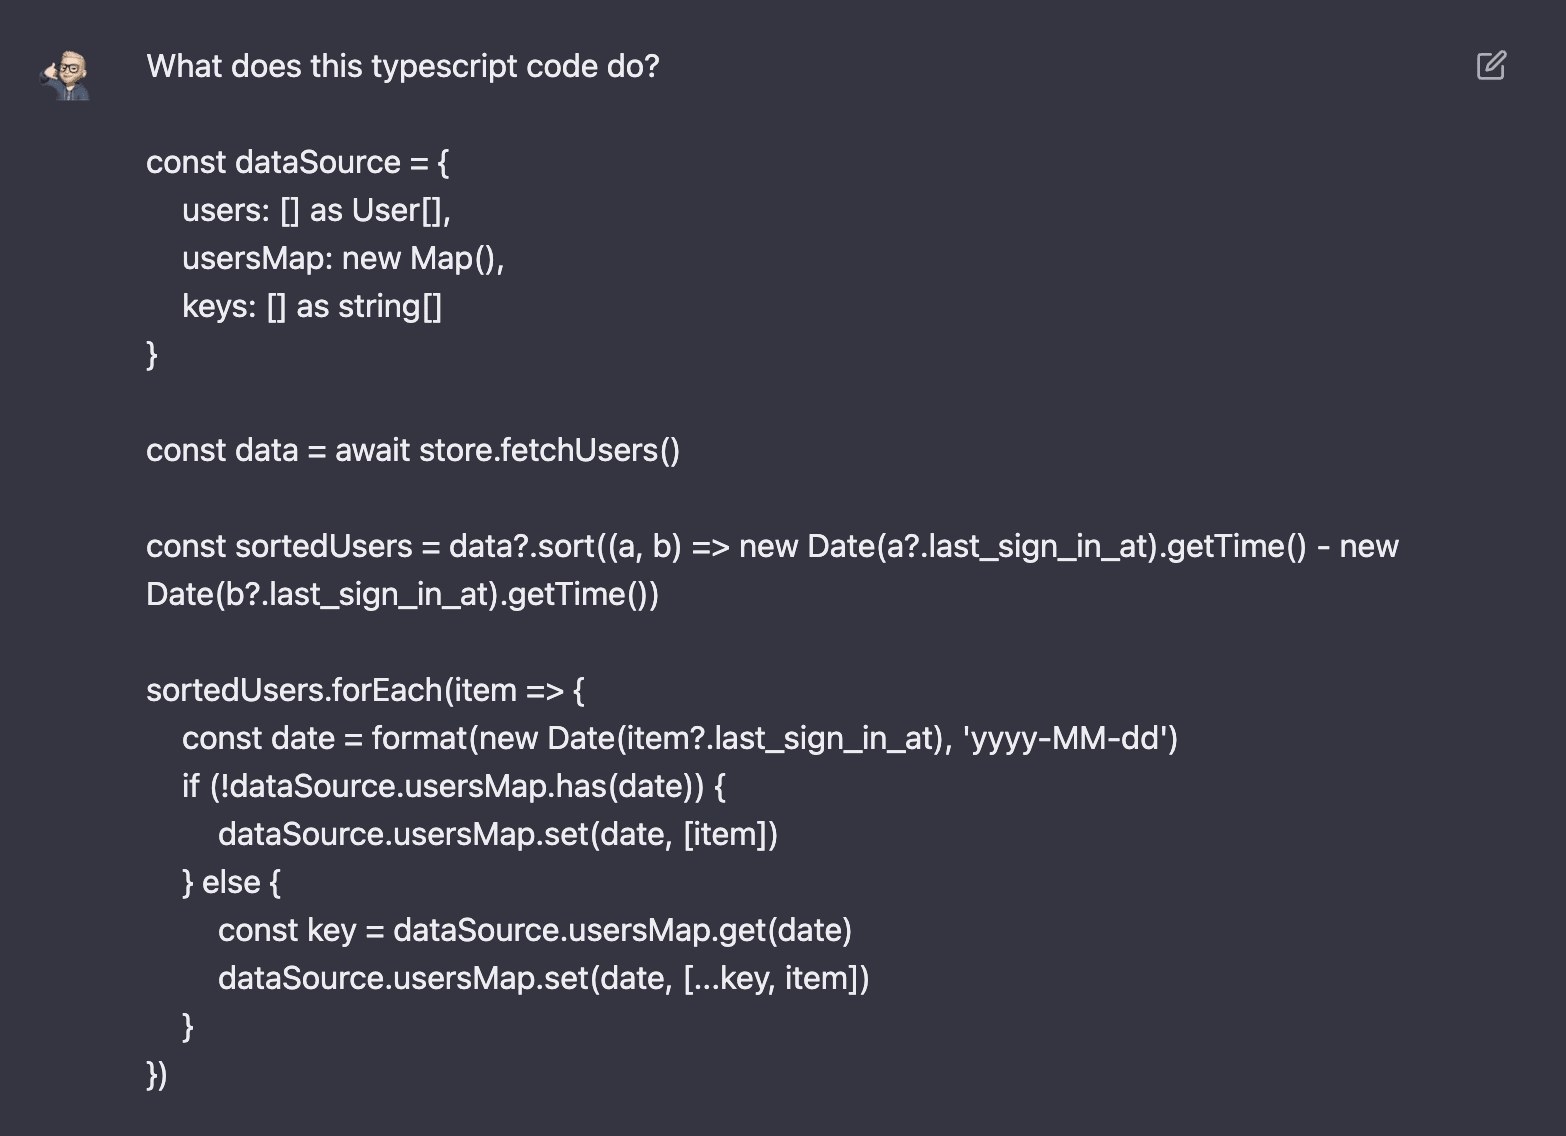Image resolution: width=1566 pixels, height=1136 pixels.
Task: Click 'yyyy-MM-dd' format string text
Action: point(1065,738)
